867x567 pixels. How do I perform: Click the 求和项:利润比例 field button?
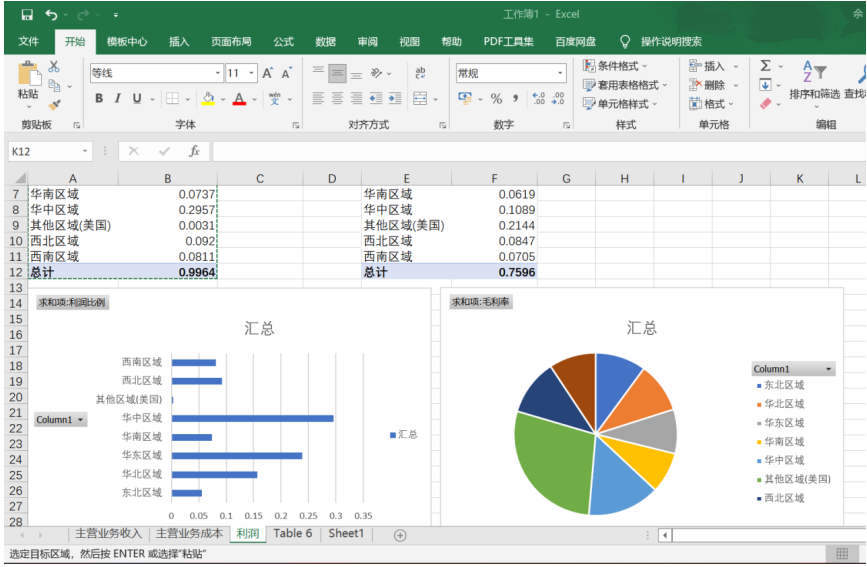(x=71, y=302)
